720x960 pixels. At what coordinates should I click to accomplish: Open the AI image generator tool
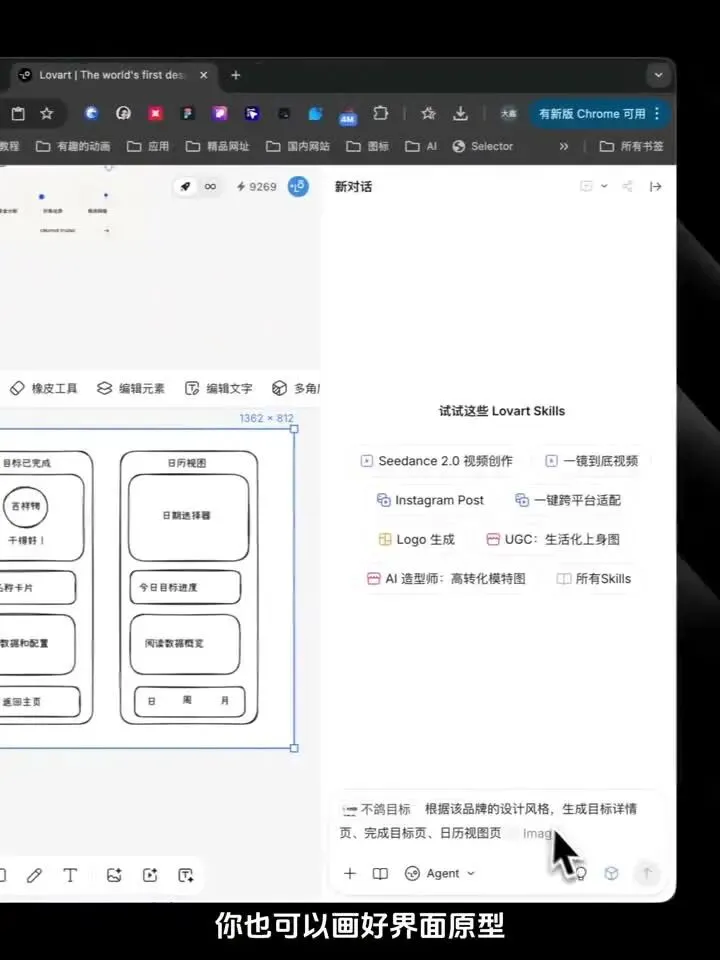click(114, 876)
